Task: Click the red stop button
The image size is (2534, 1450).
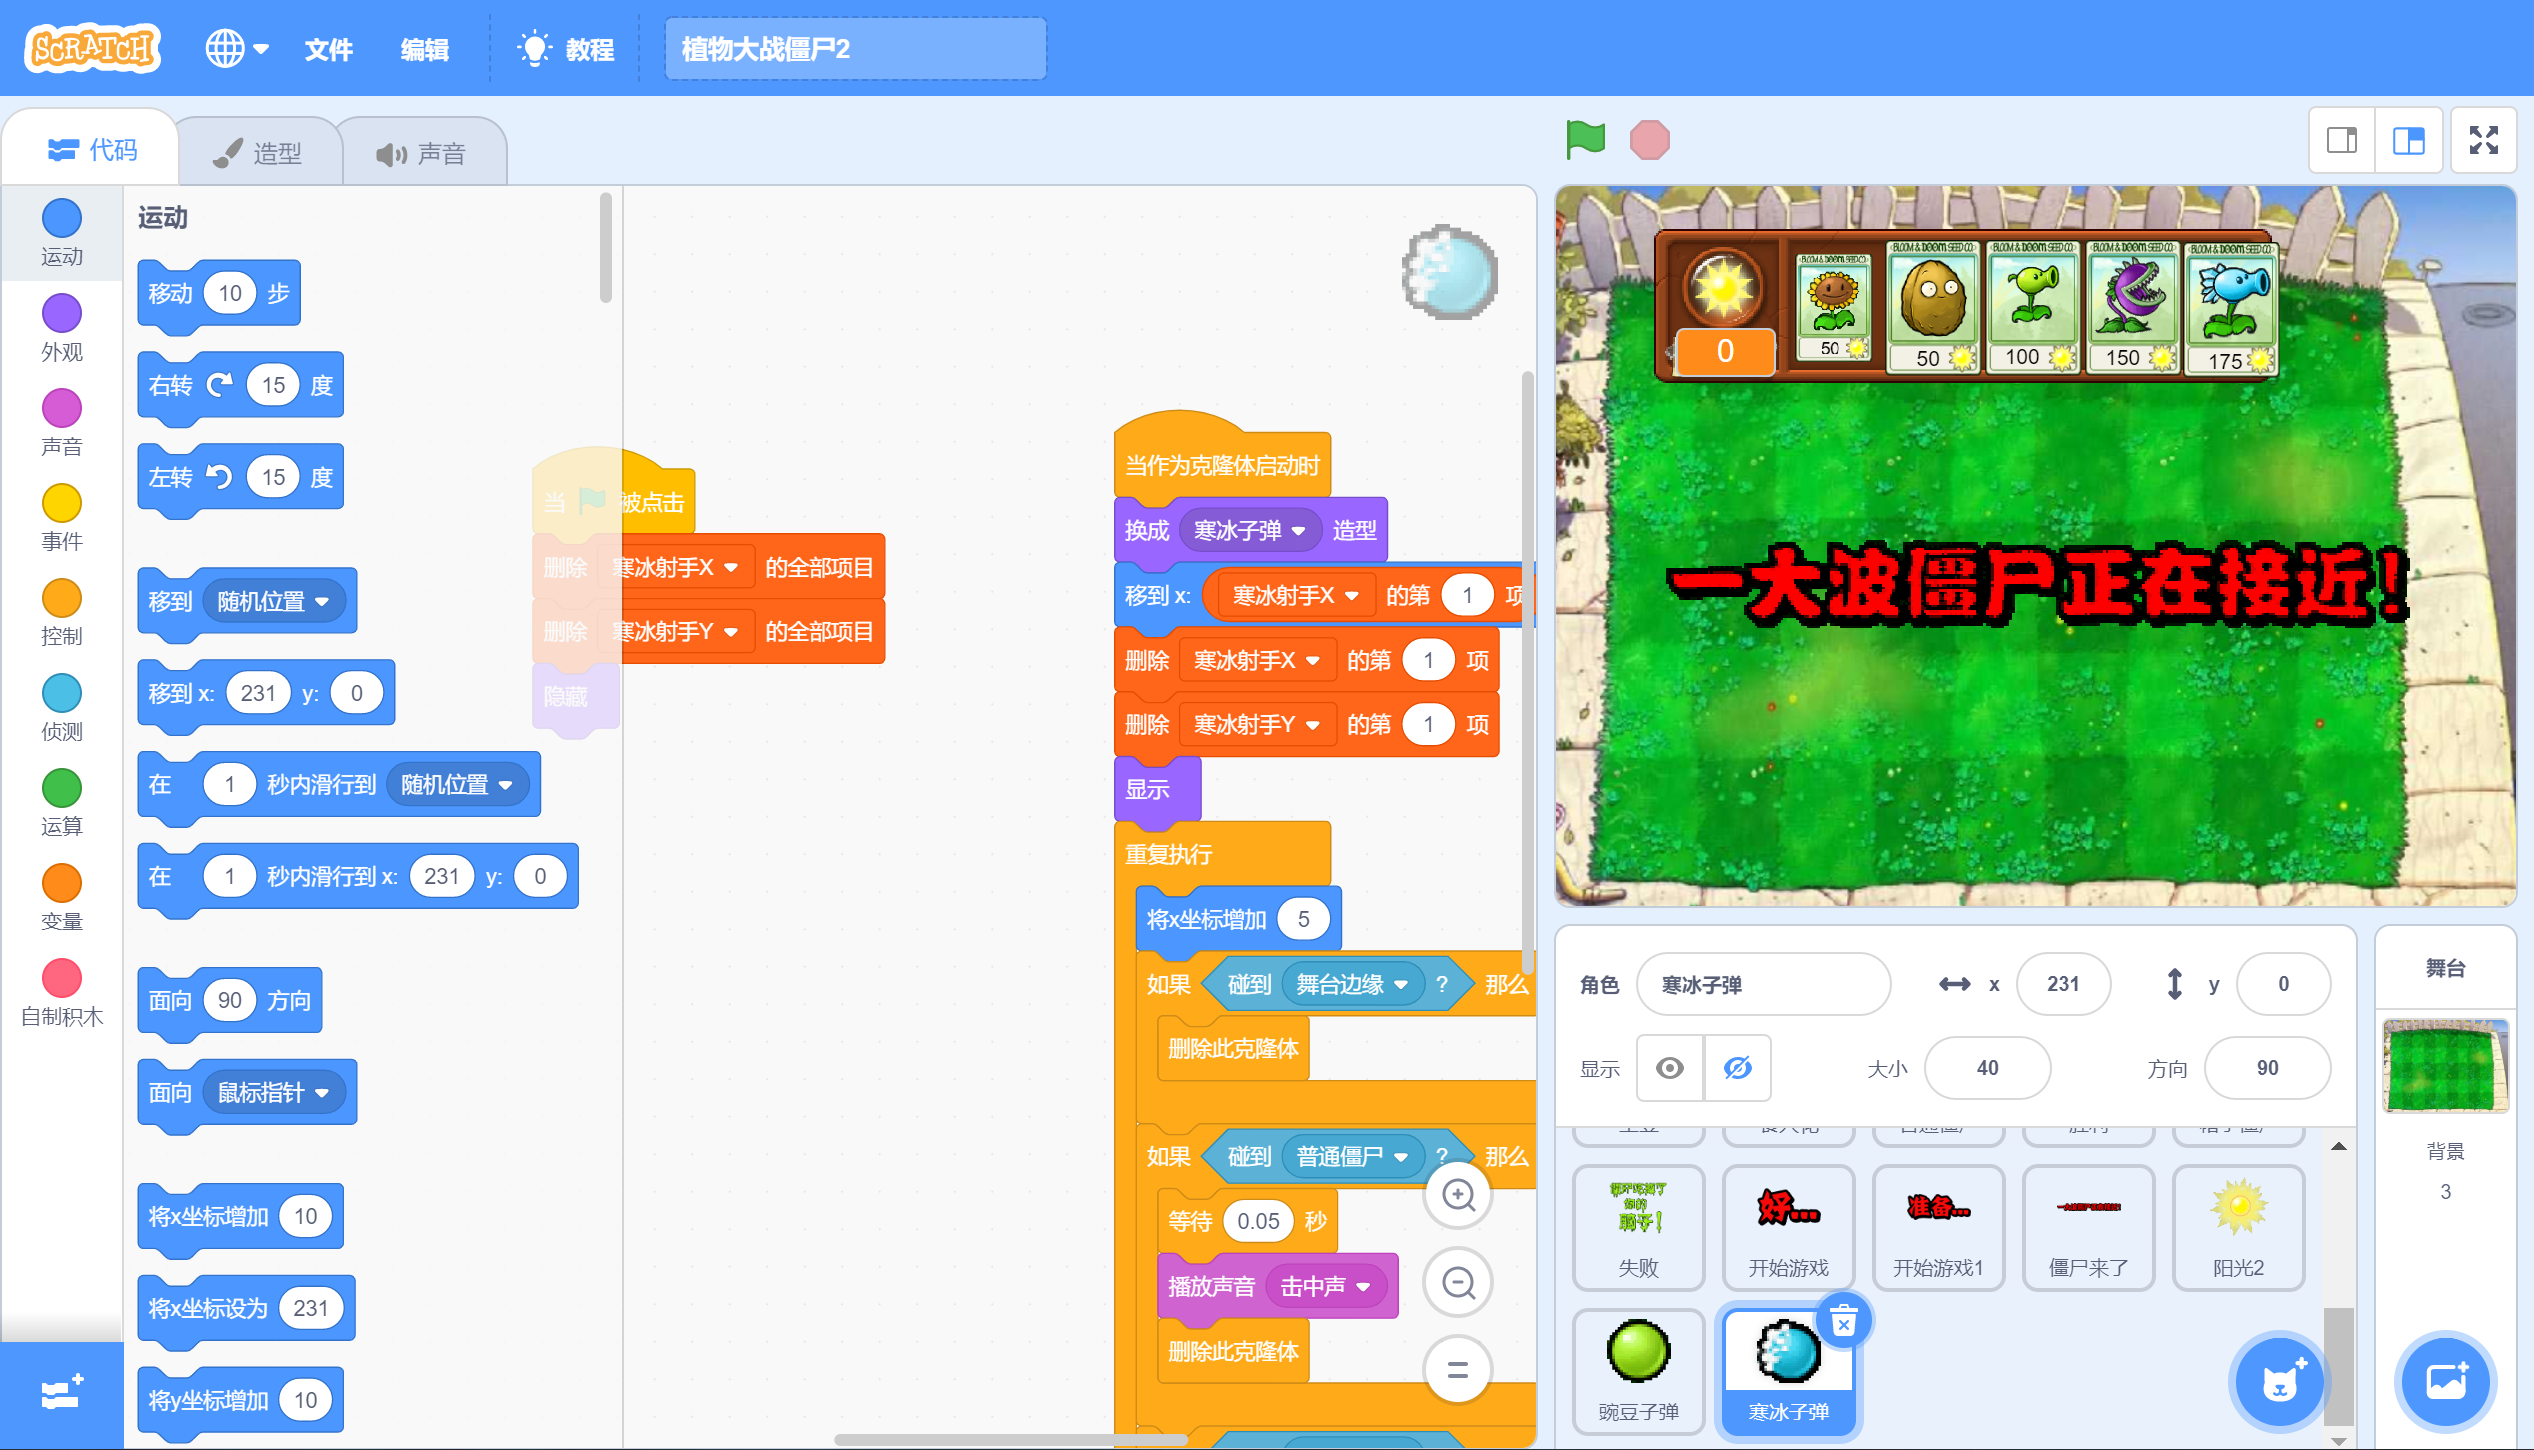Action: click(1649, 140)
